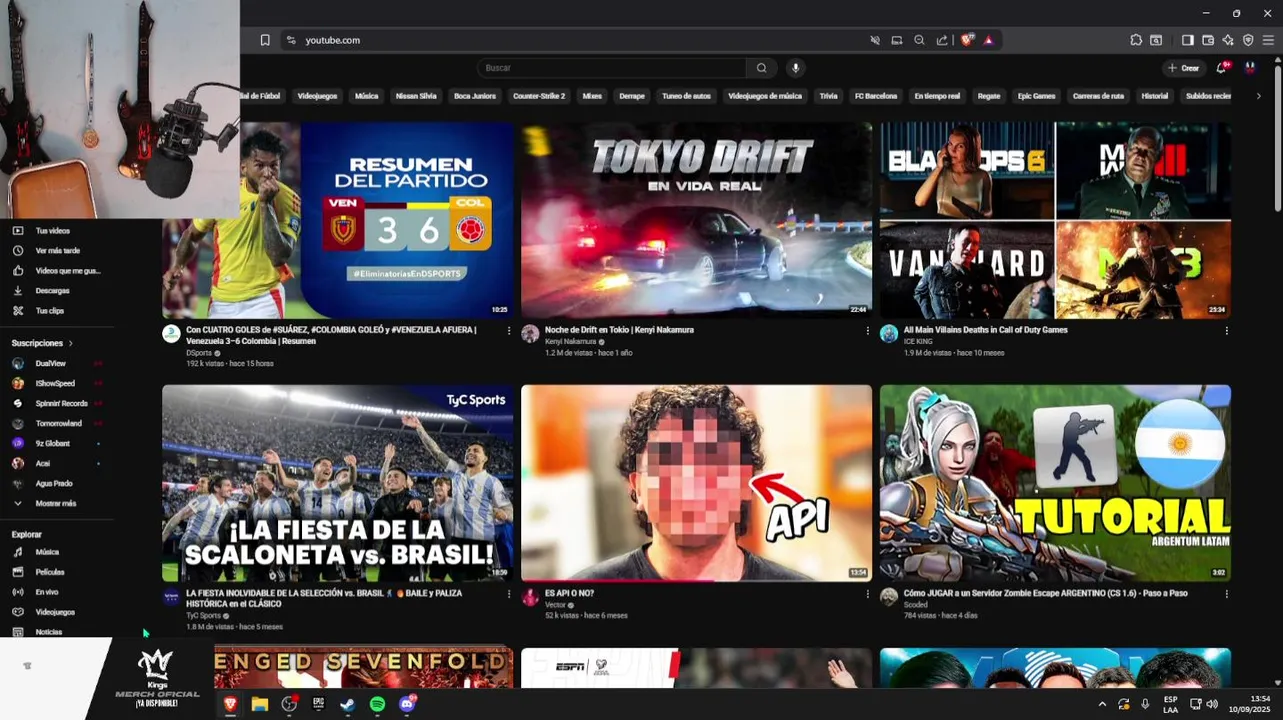Click the share page icon in address bar
This screenshot has height=720, width=1283.
click(x=942, y=40)
